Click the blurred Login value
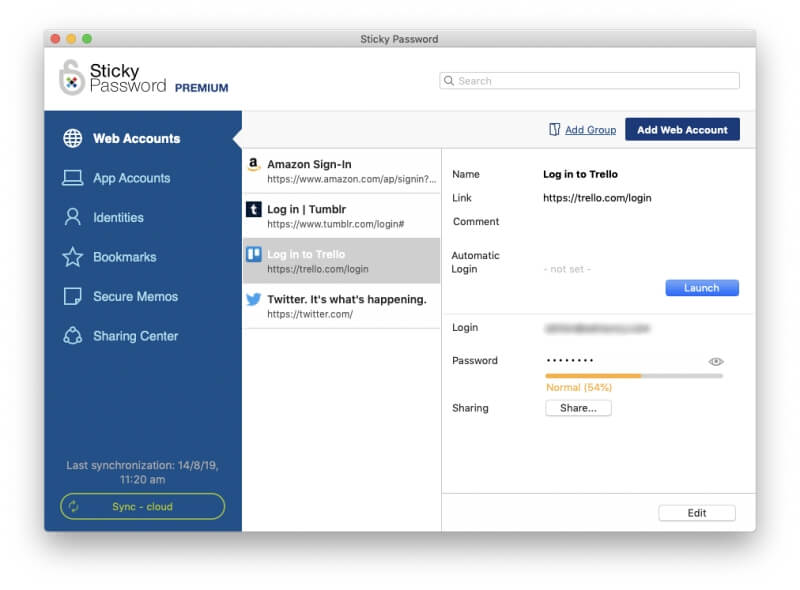The height and width of the screenshot is (590, 800). [597, 328]
